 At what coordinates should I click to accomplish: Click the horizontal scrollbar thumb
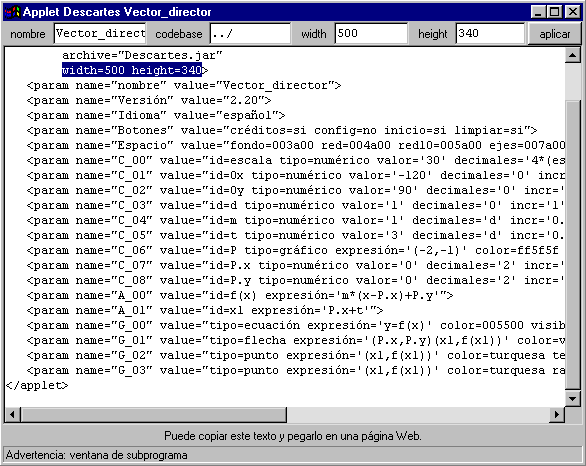click(x=154, y=414)
